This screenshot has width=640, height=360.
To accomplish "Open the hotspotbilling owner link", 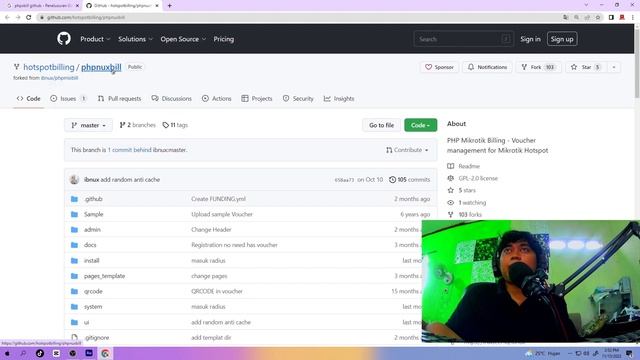I will [x=49, y=67].
